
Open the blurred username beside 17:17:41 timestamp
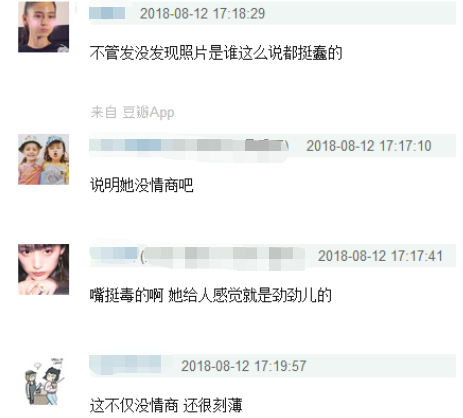pyautogui.click(x=197, y=256)
